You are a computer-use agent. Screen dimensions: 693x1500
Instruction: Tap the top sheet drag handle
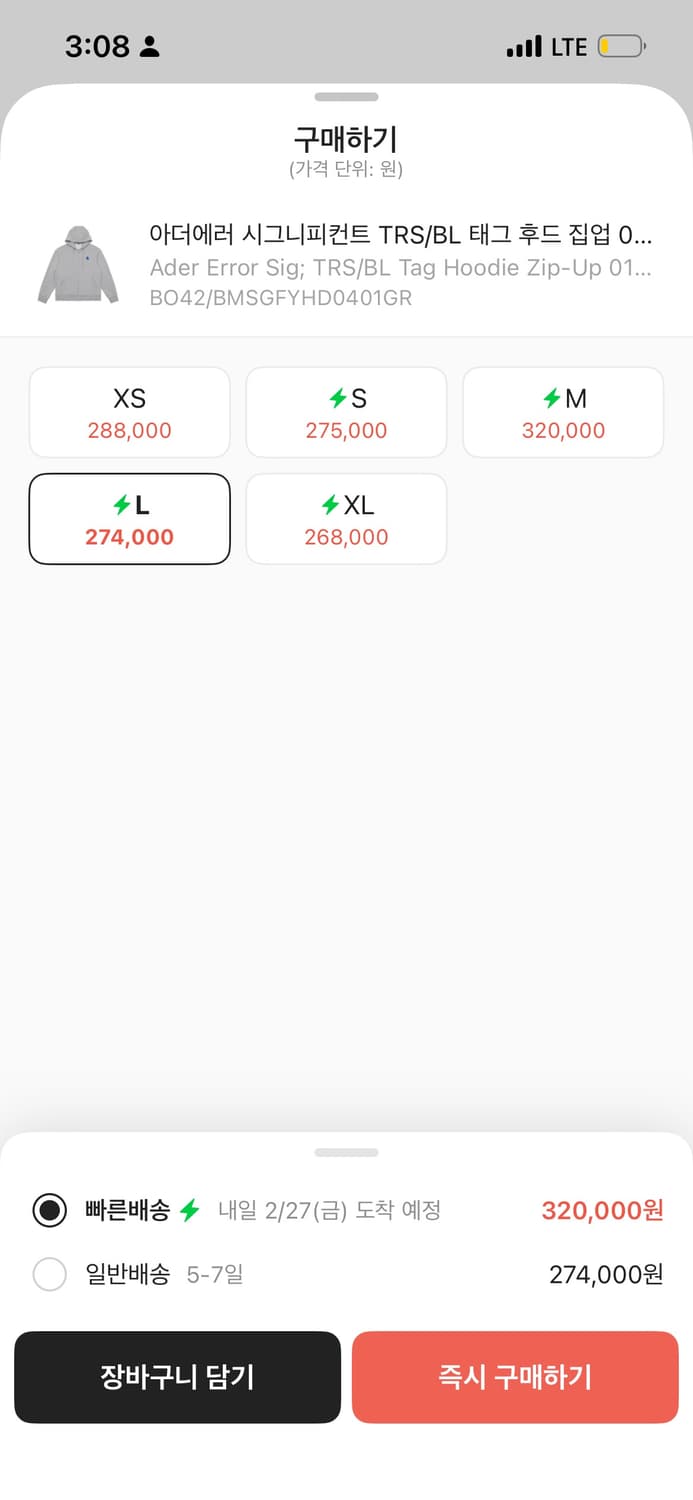[x=346, y=97]
